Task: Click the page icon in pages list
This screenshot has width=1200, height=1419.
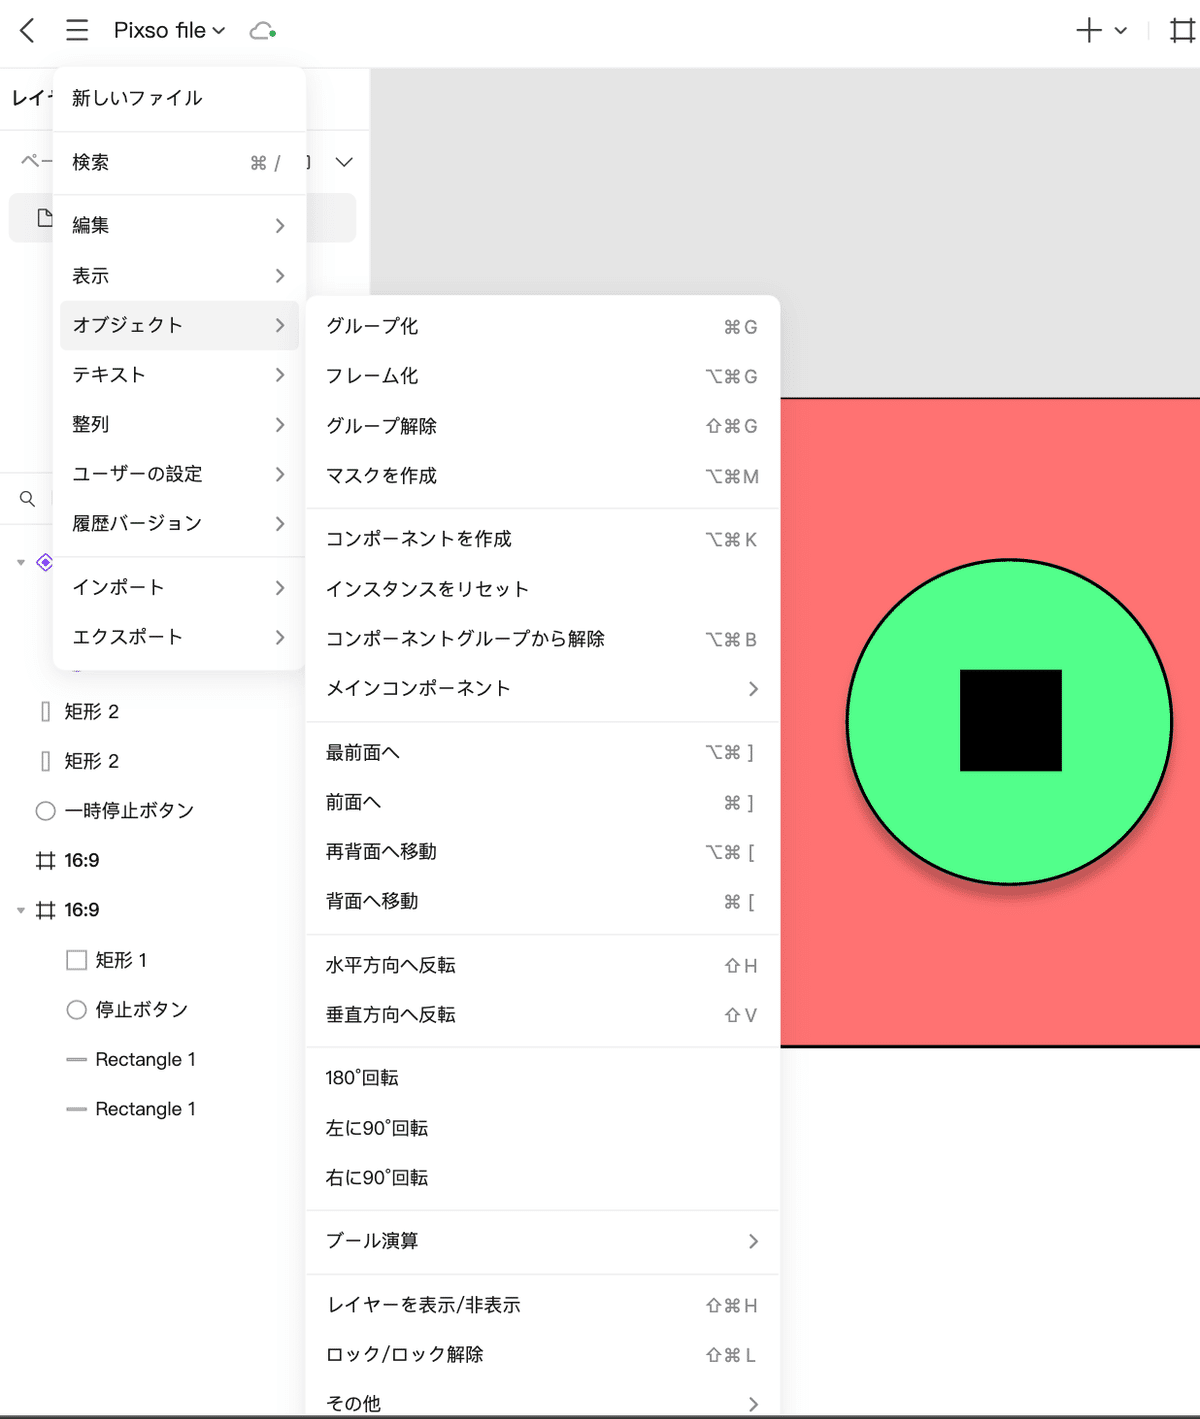Action: (45, 218)
